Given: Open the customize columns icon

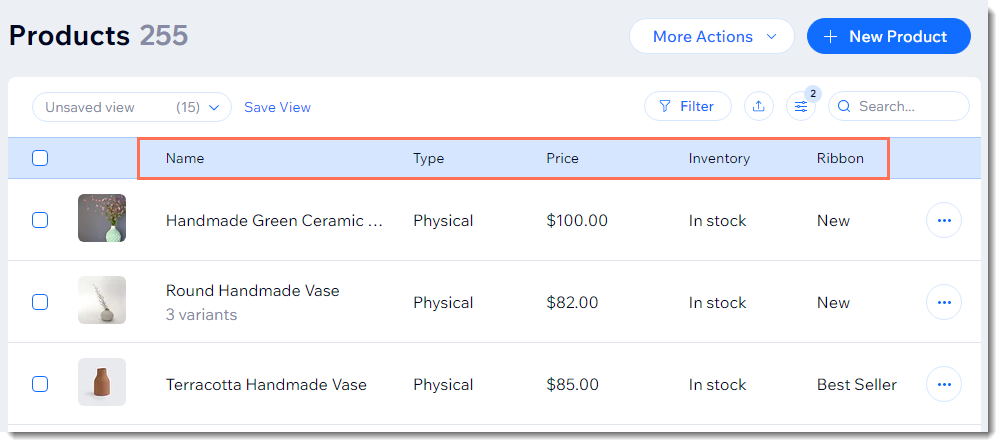Looking at the screenshot, I should tap(801, 106).
